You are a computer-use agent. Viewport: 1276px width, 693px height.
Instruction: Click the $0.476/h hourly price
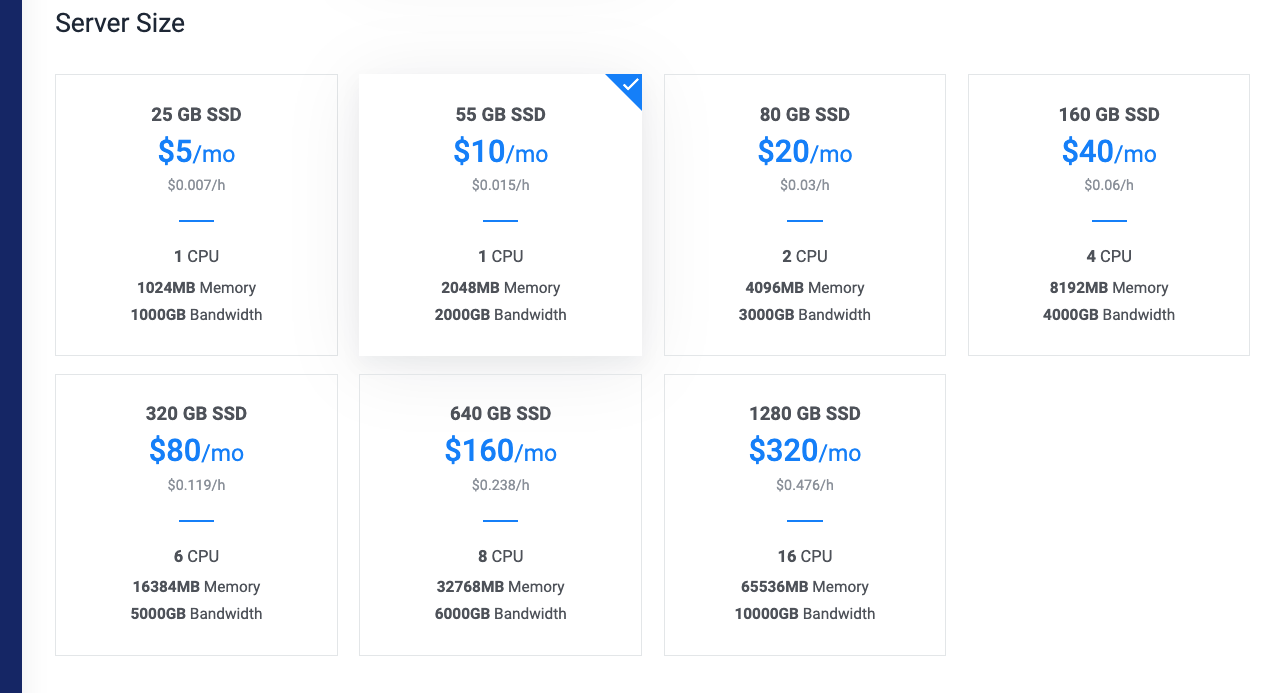point(804,485)
